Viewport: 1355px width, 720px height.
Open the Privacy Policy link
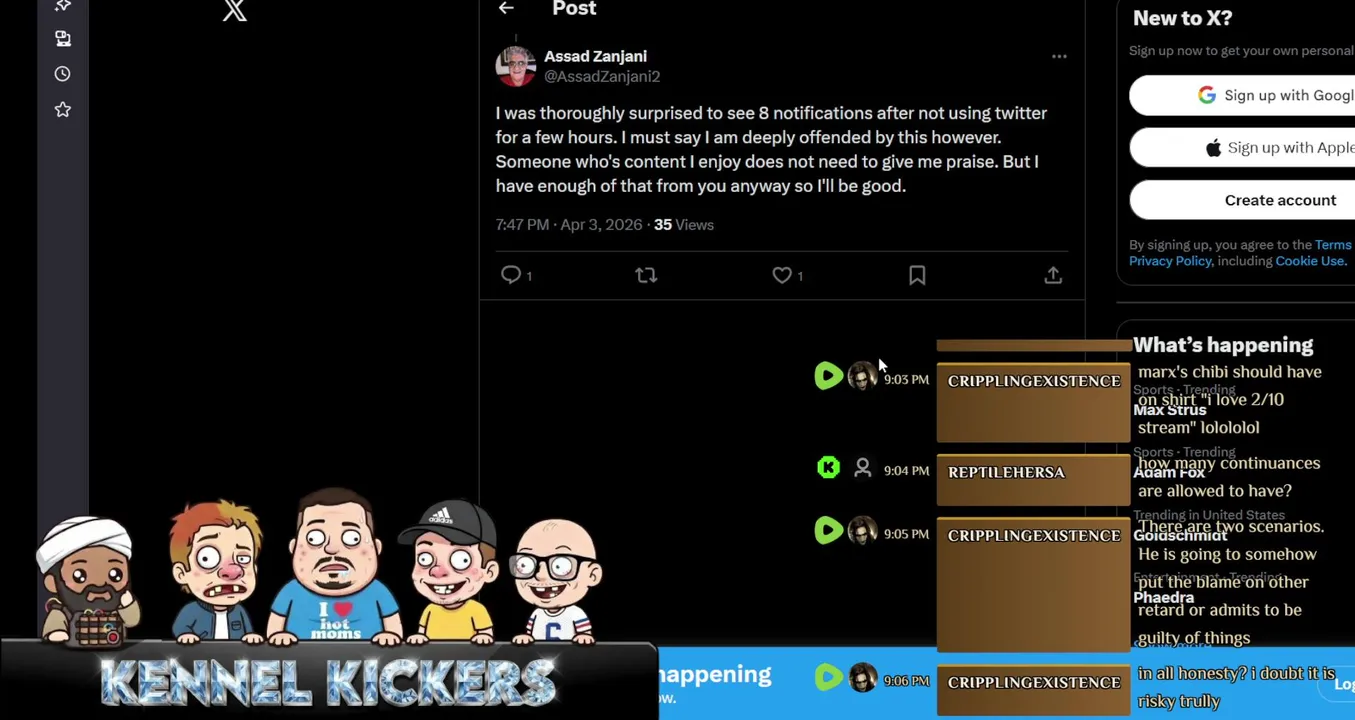pos(1170,261)
